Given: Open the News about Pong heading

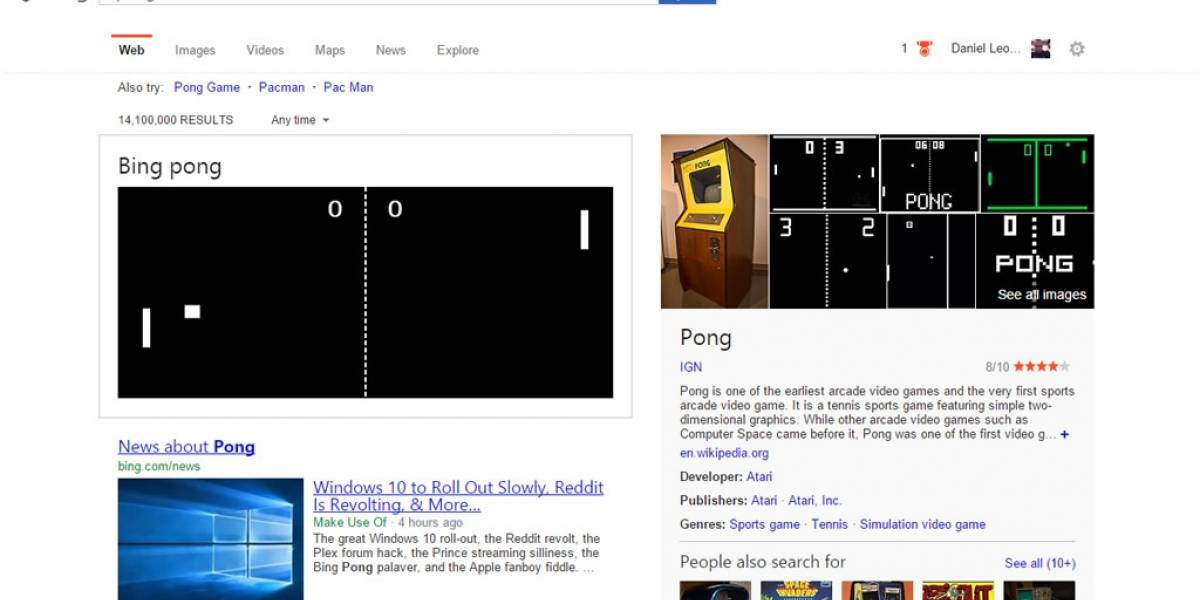Looking at the screenshot, I should 186,447.
